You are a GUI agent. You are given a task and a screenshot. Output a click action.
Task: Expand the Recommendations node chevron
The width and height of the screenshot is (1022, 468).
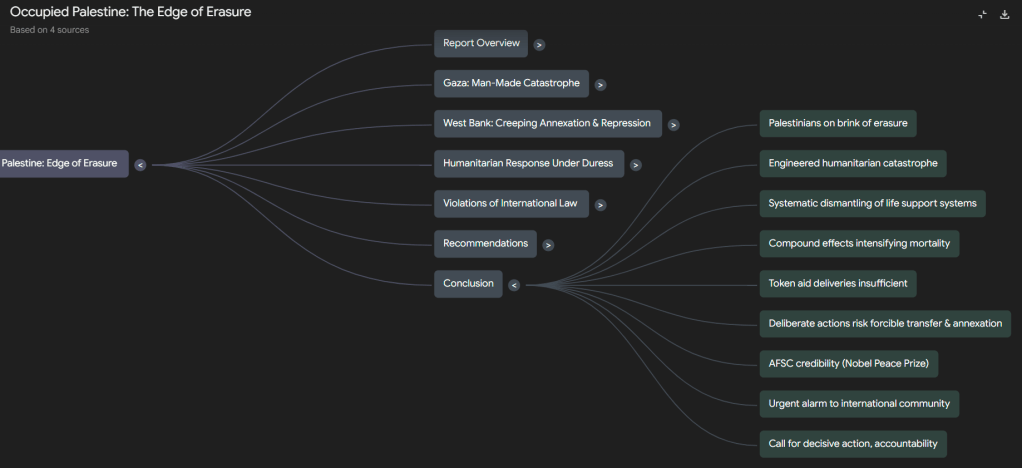[549, 245]
